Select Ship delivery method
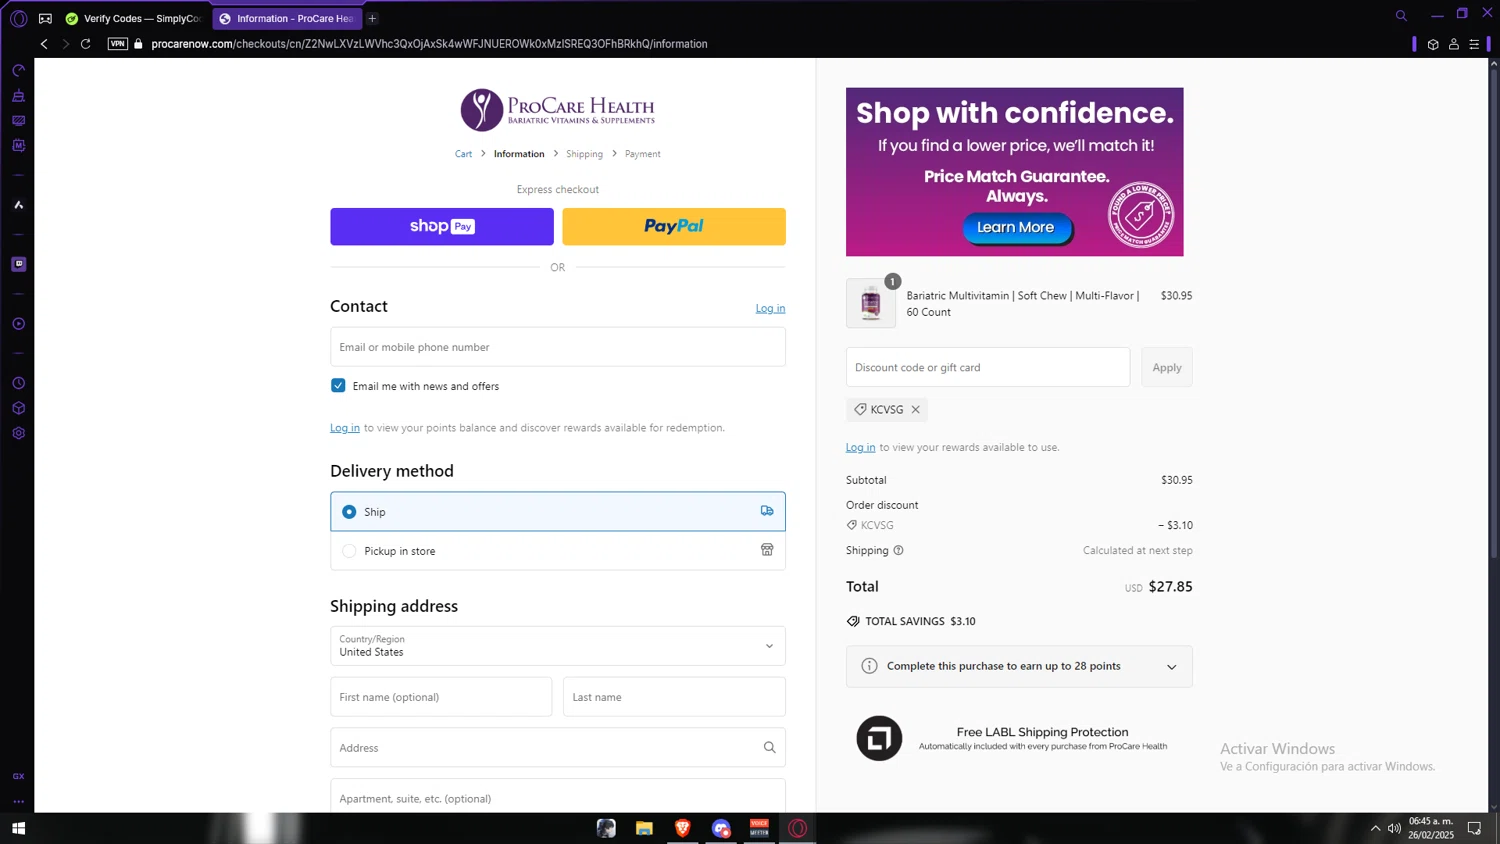The height and width of the screenshot is (844, 1500). tap(558, 511)
